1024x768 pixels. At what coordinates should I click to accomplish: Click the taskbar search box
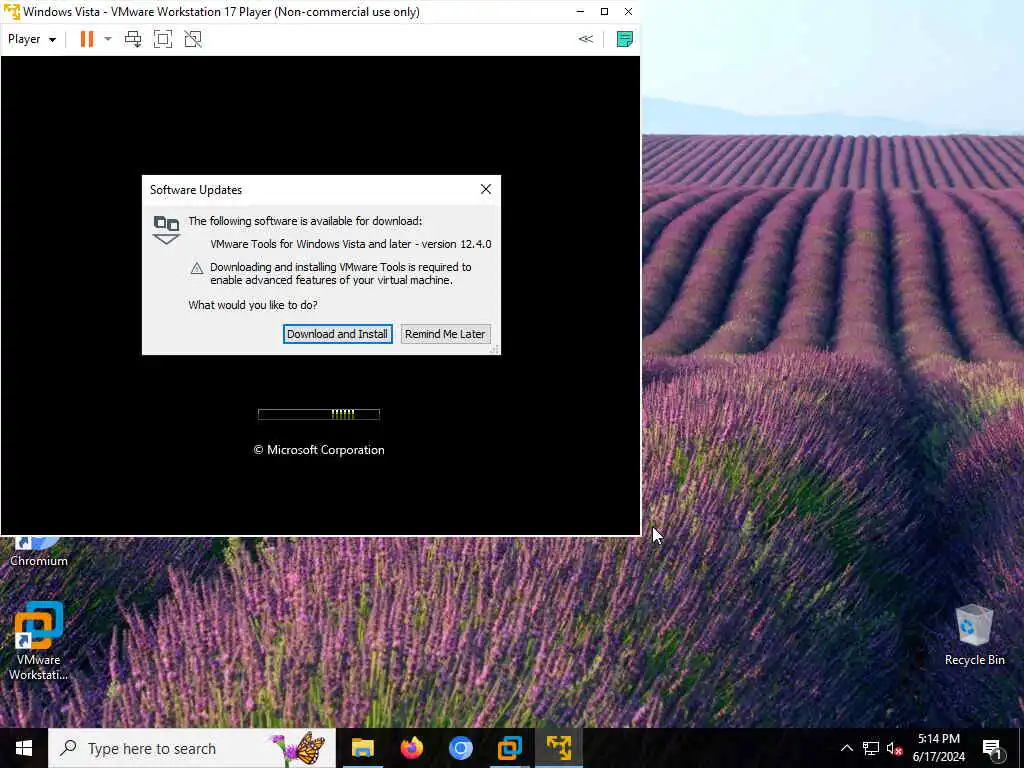pyautogui.click(x=192, y=748)
